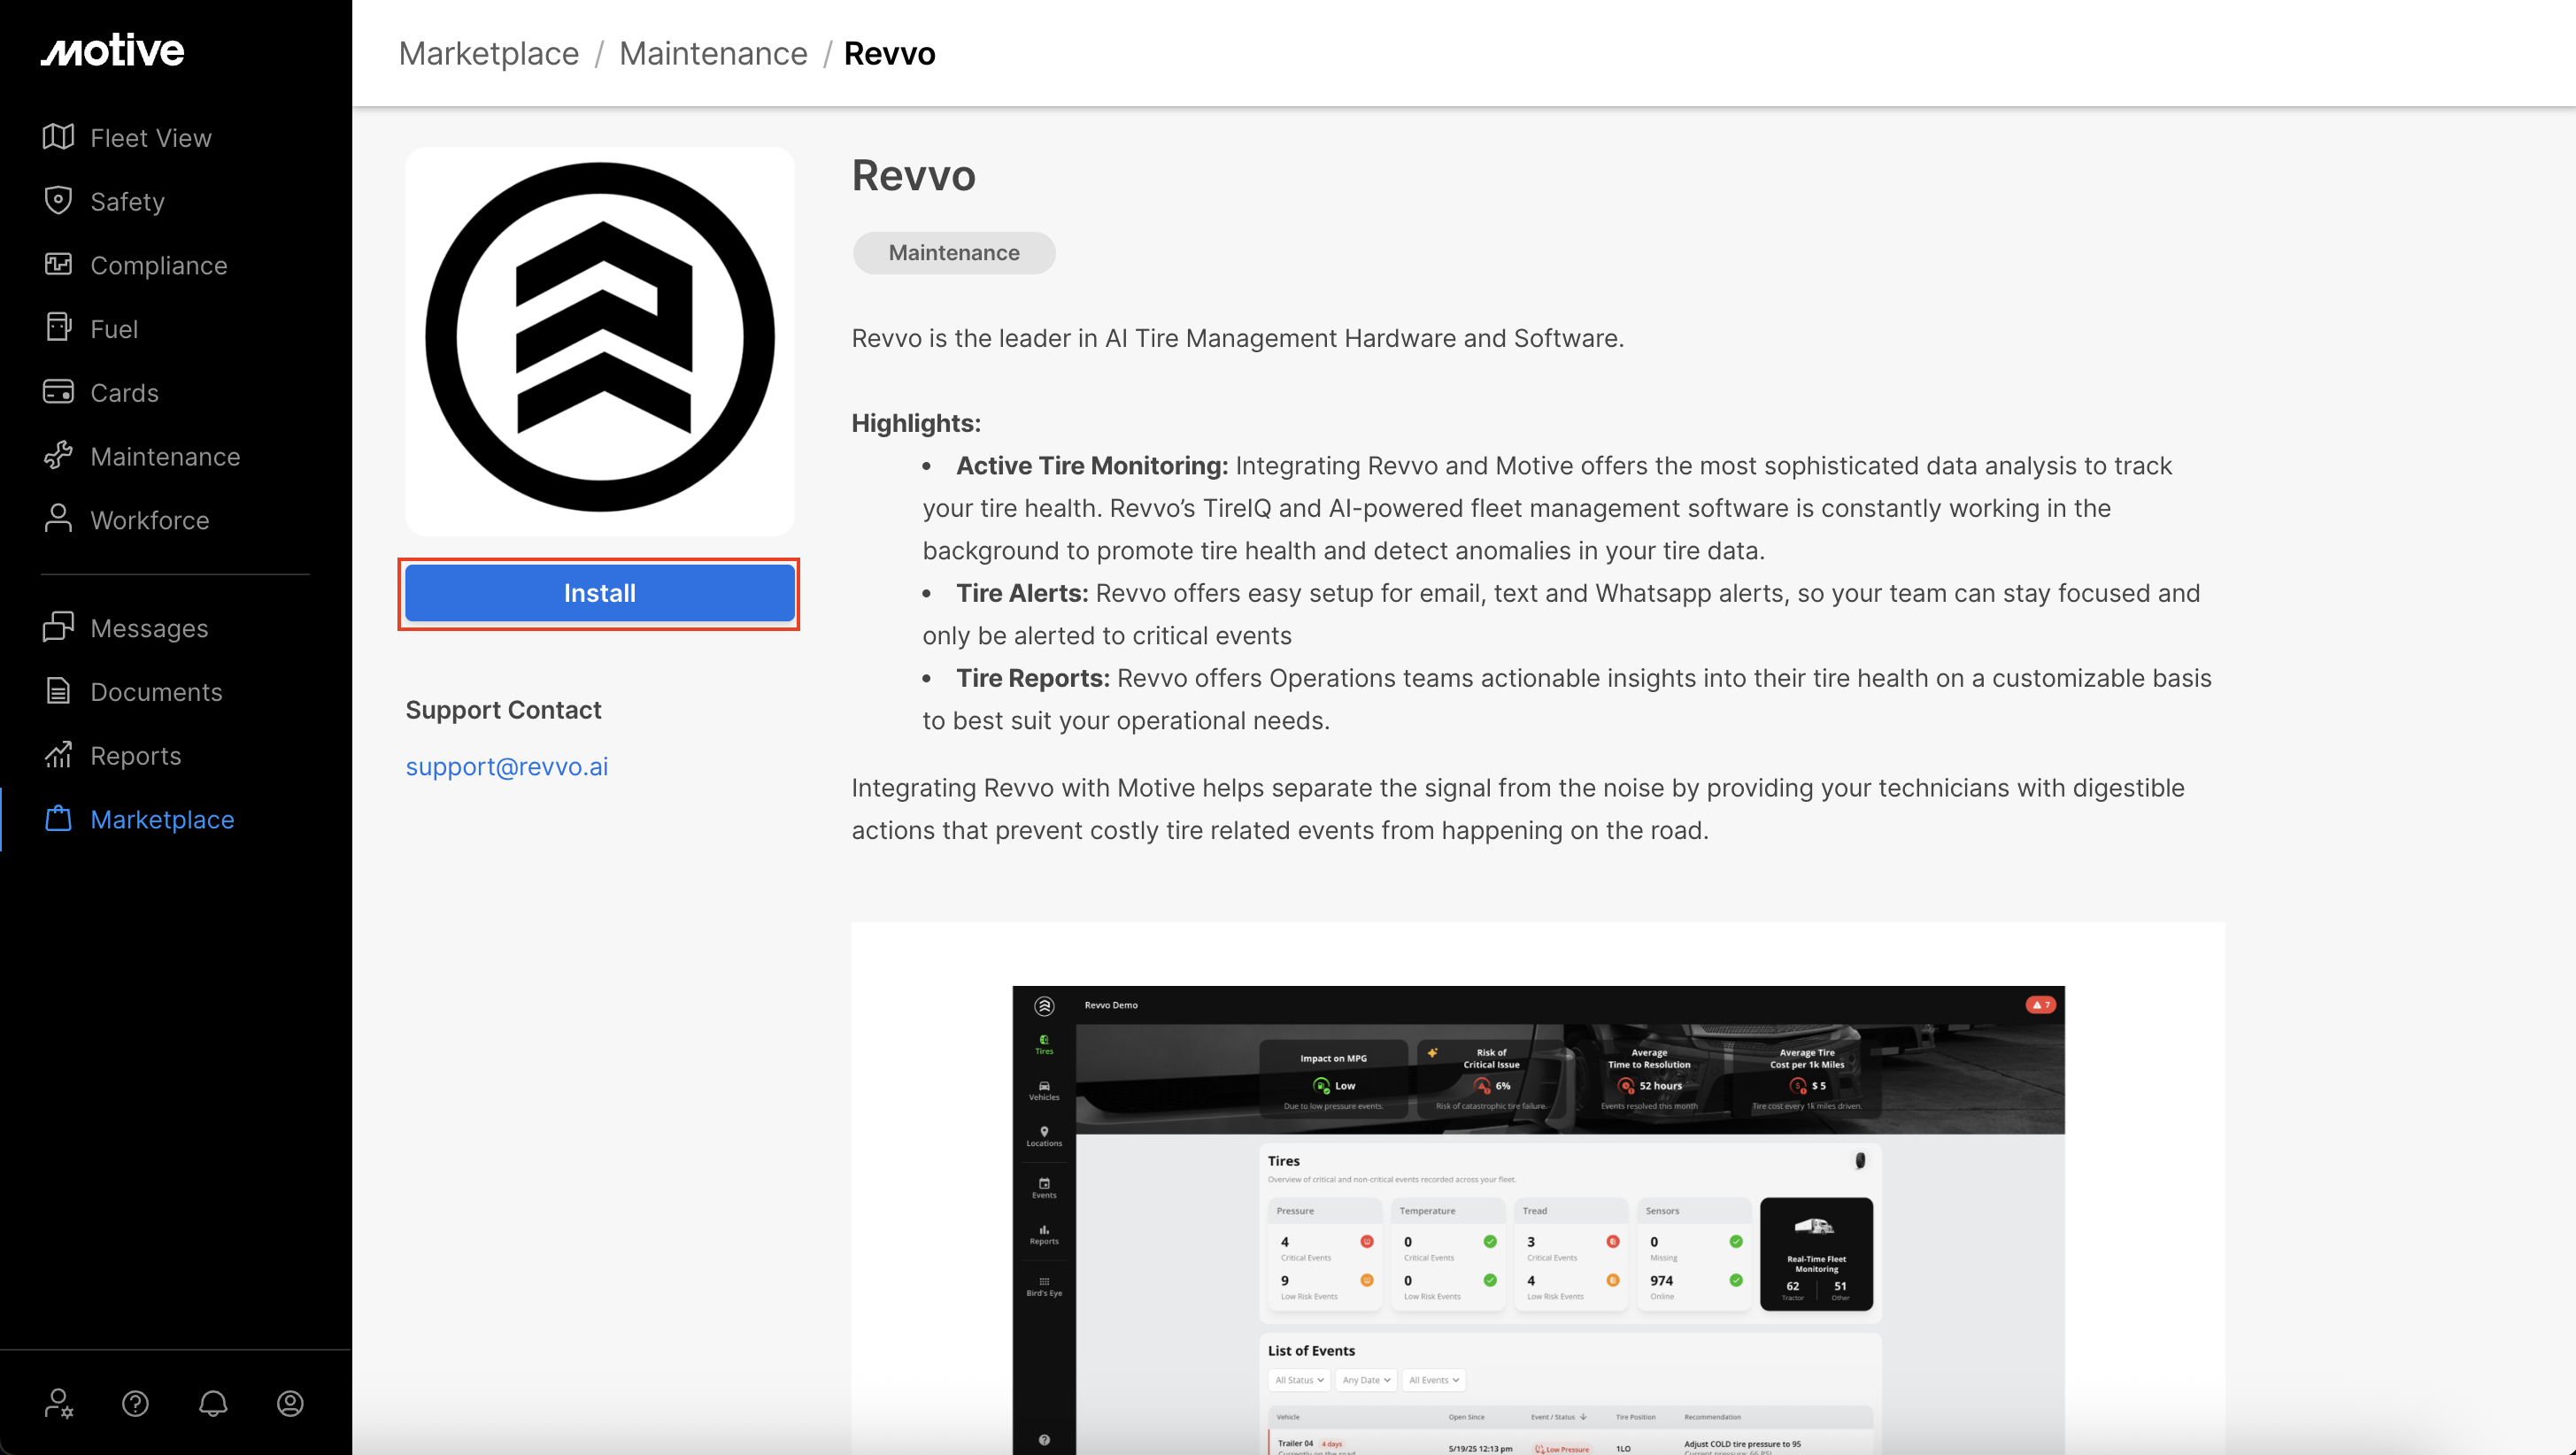Open the Revvo dashboard screenshot preview
Image resolution: width=2576 pixels, height=1455 pixels.
click(x=1538, y=1220)
